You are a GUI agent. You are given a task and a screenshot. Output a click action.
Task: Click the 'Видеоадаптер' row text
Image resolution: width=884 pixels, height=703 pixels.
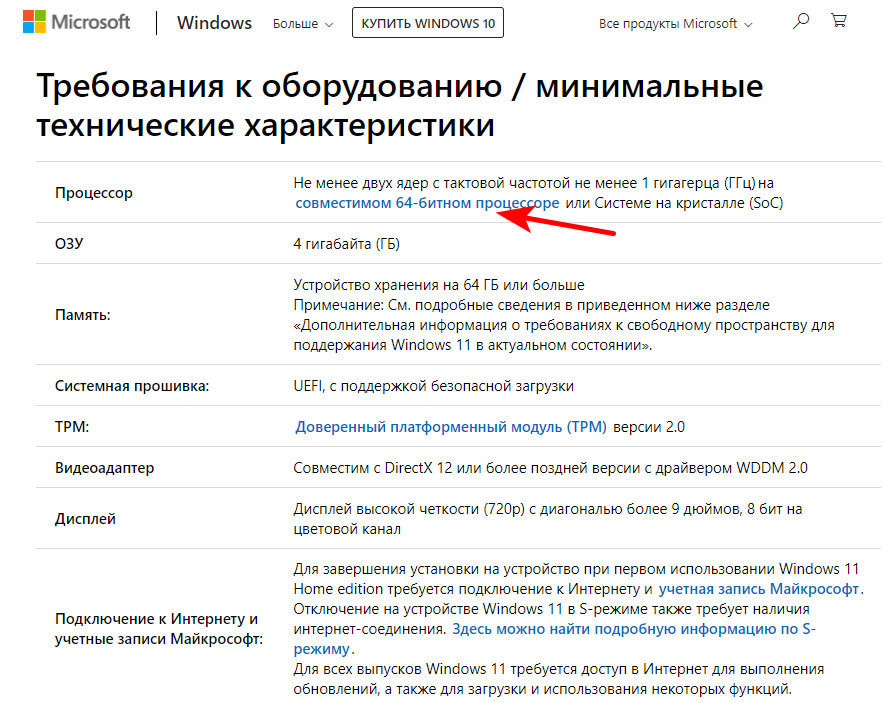105,468
